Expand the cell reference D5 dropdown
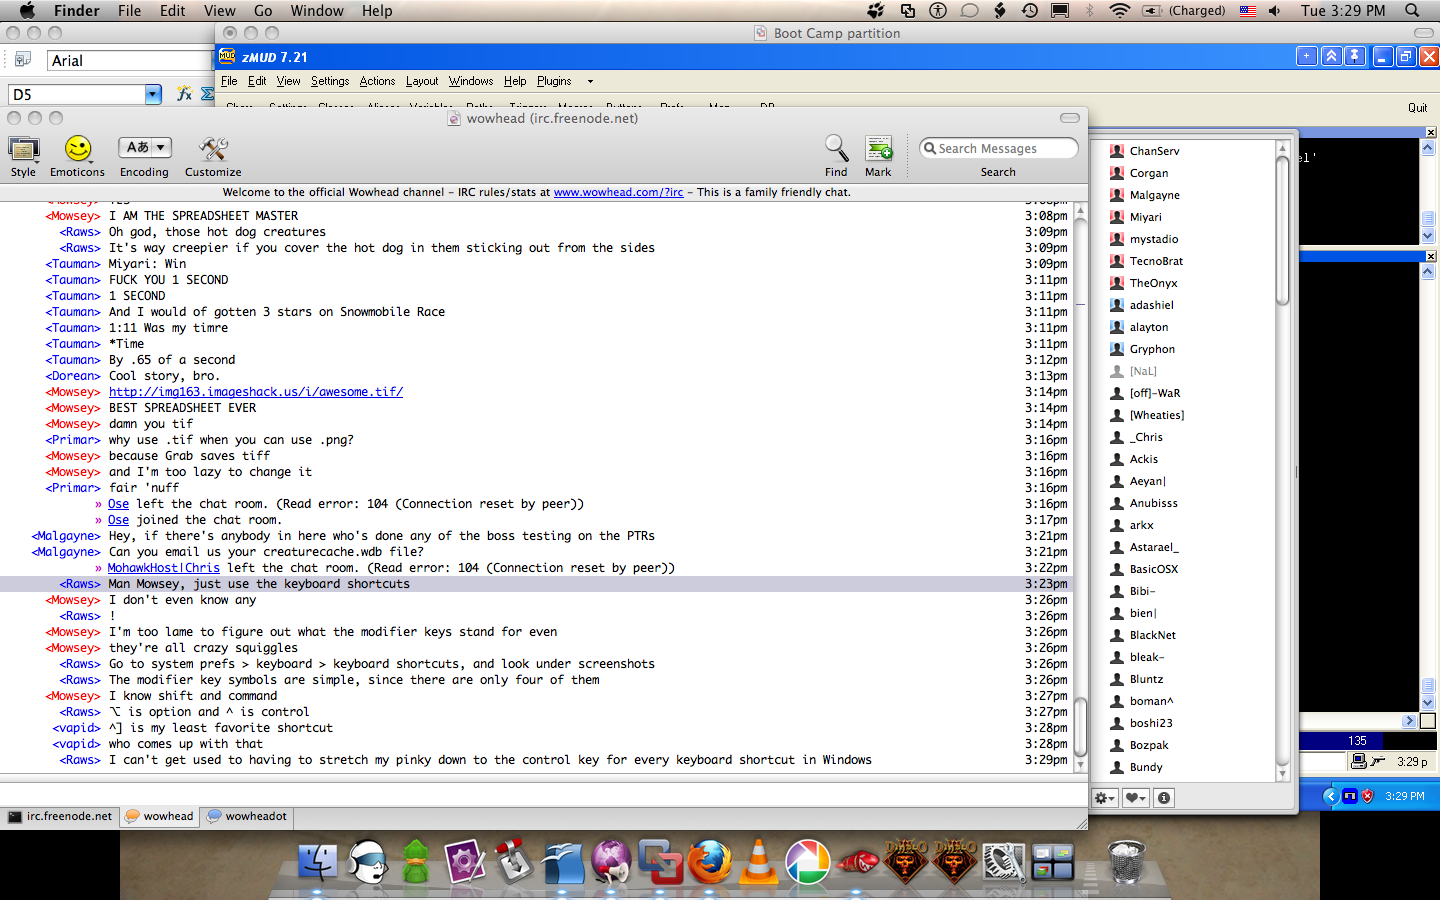1440x900 pixels. click(x=153, y=94)
